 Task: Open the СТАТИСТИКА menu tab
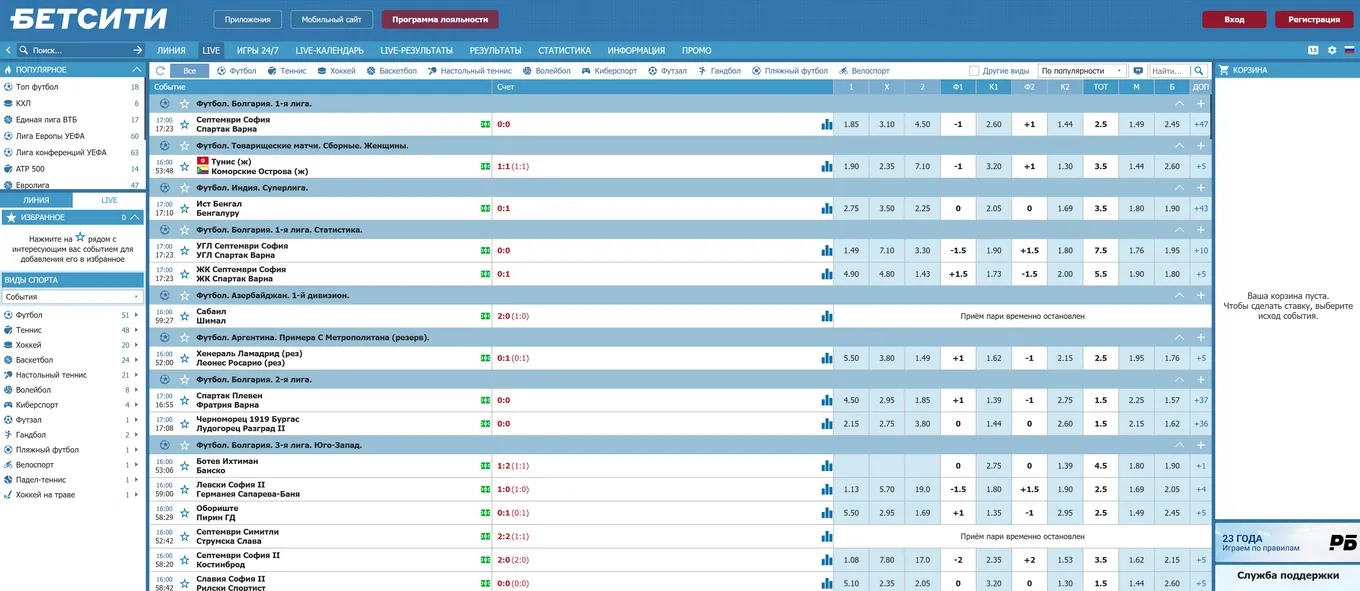(x=564, y=50)
